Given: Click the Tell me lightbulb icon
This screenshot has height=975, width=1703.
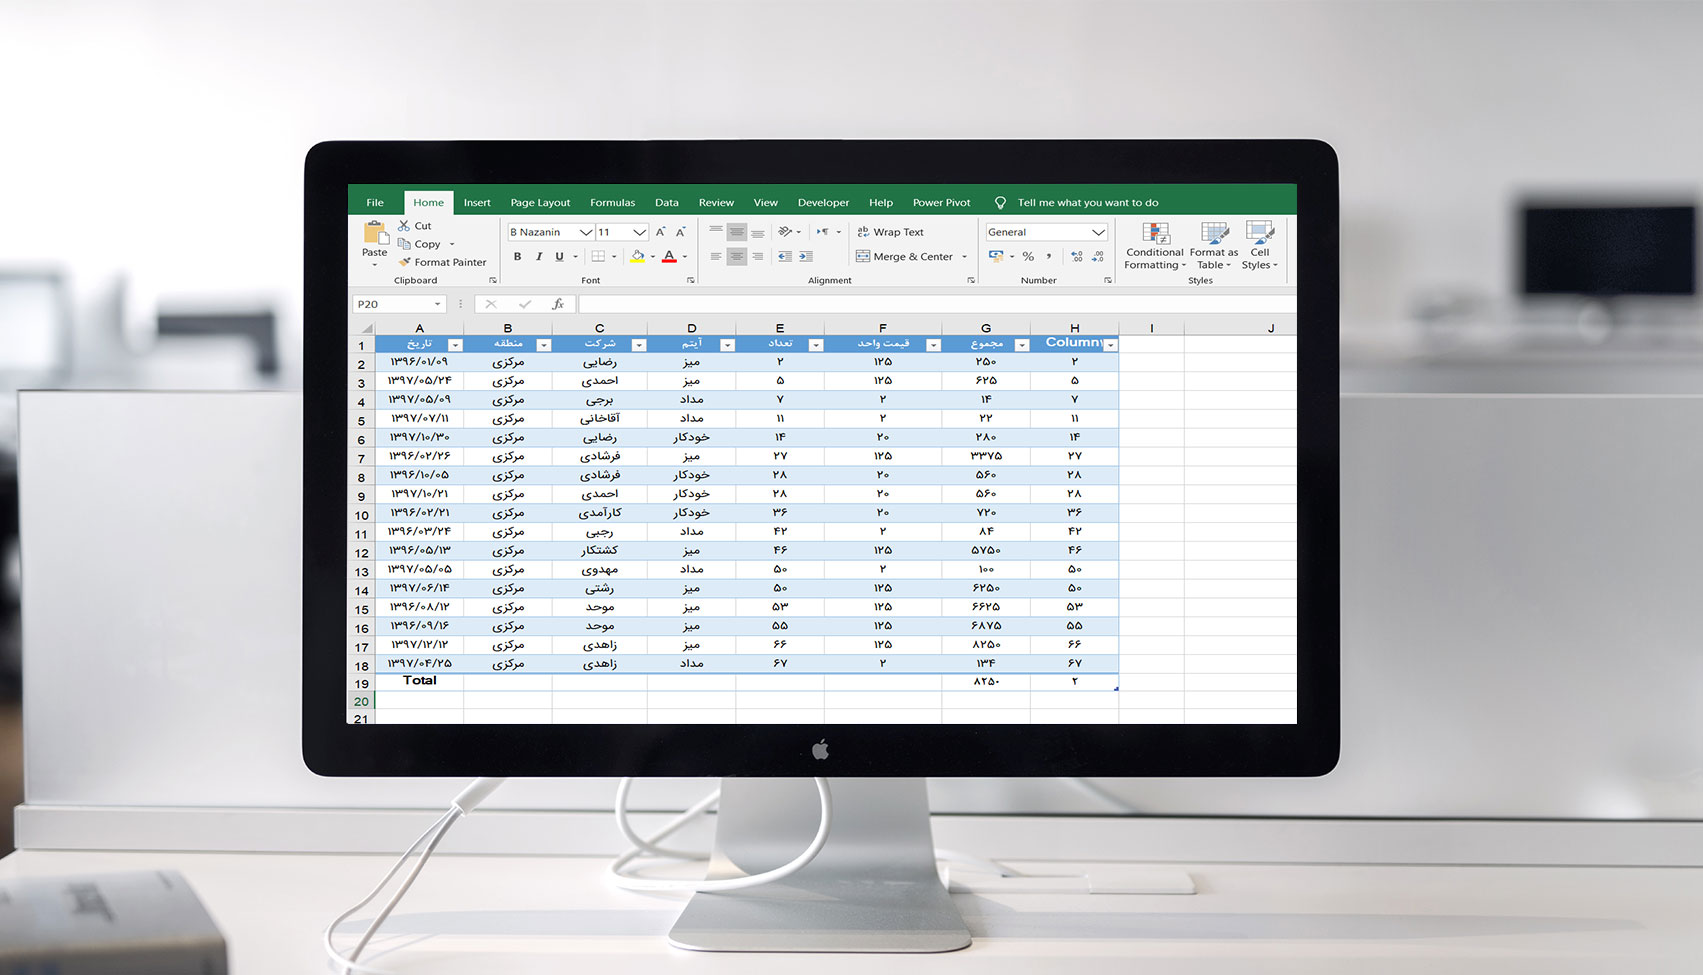Looking at the screenshot, I should coord(1000,203).
